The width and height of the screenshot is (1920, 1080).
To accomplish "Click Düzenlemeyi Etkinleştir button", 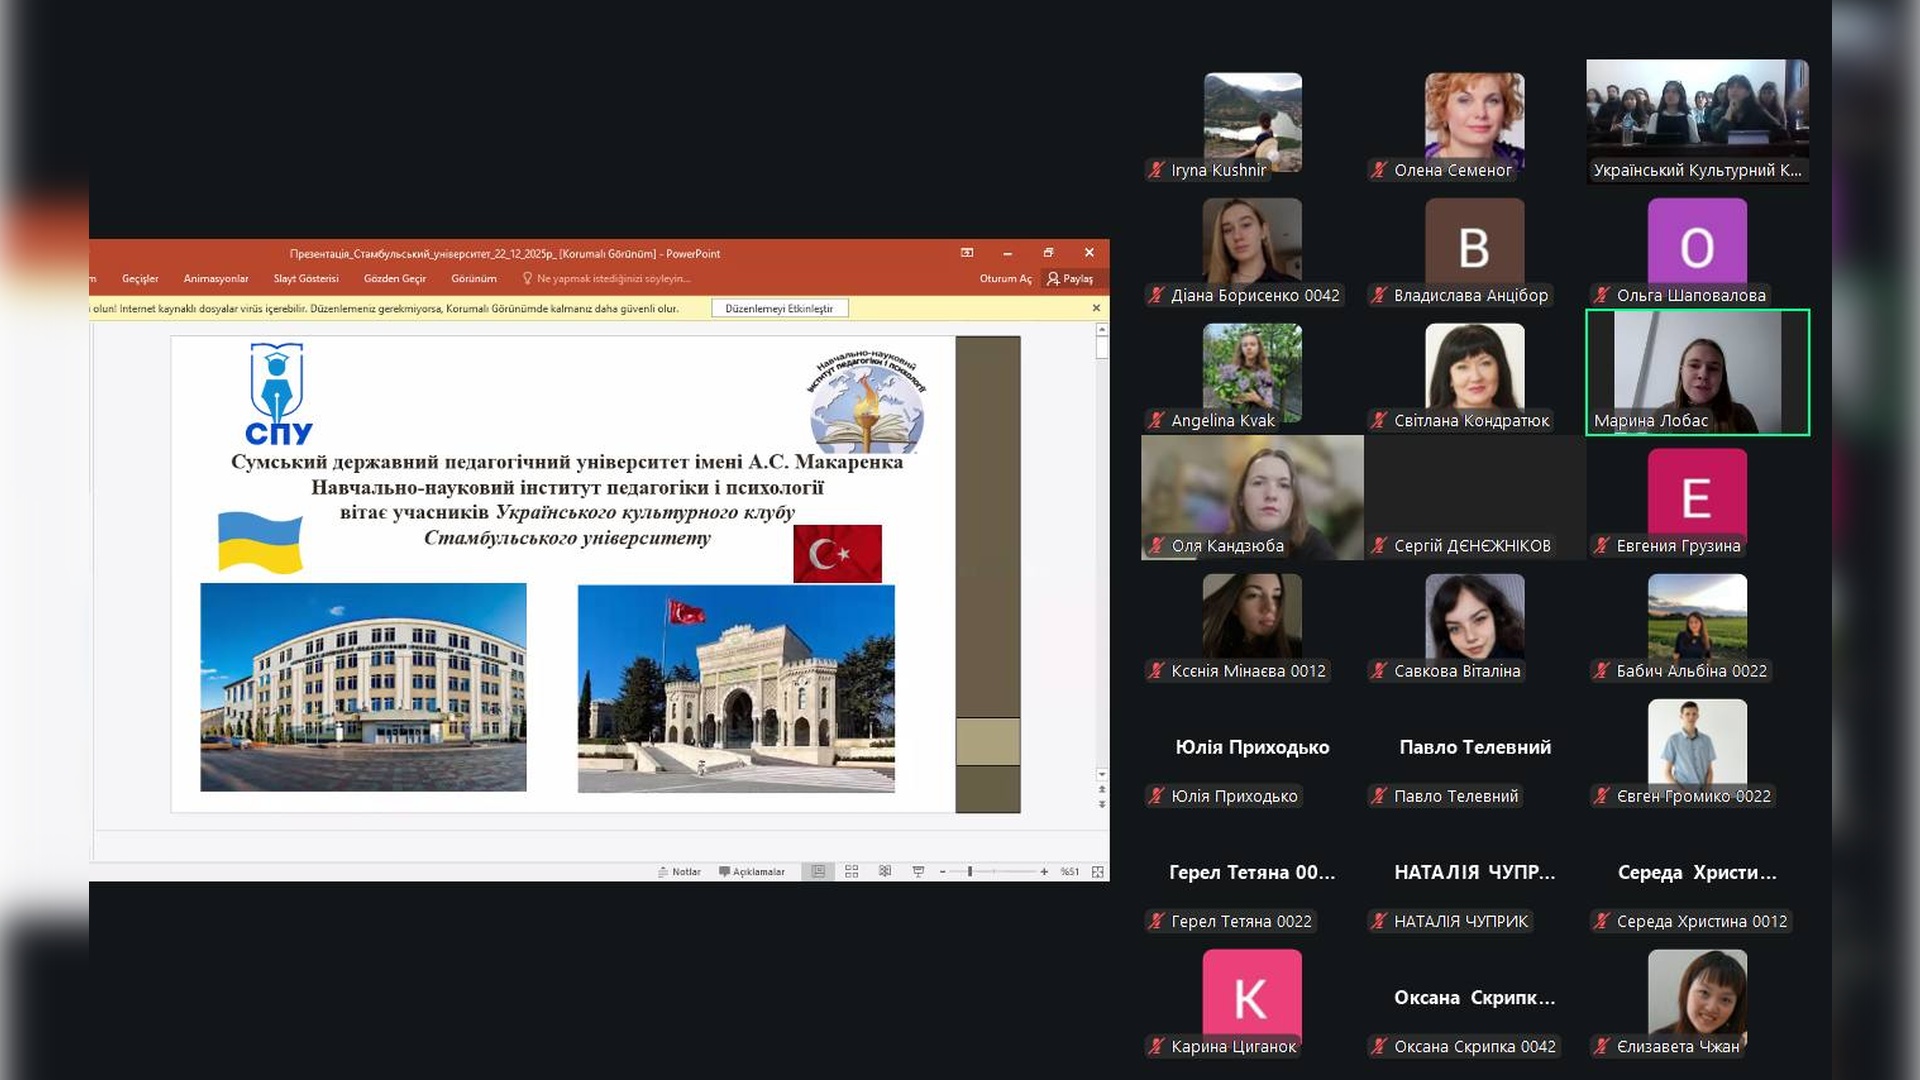I will click(x=779, y=308).
